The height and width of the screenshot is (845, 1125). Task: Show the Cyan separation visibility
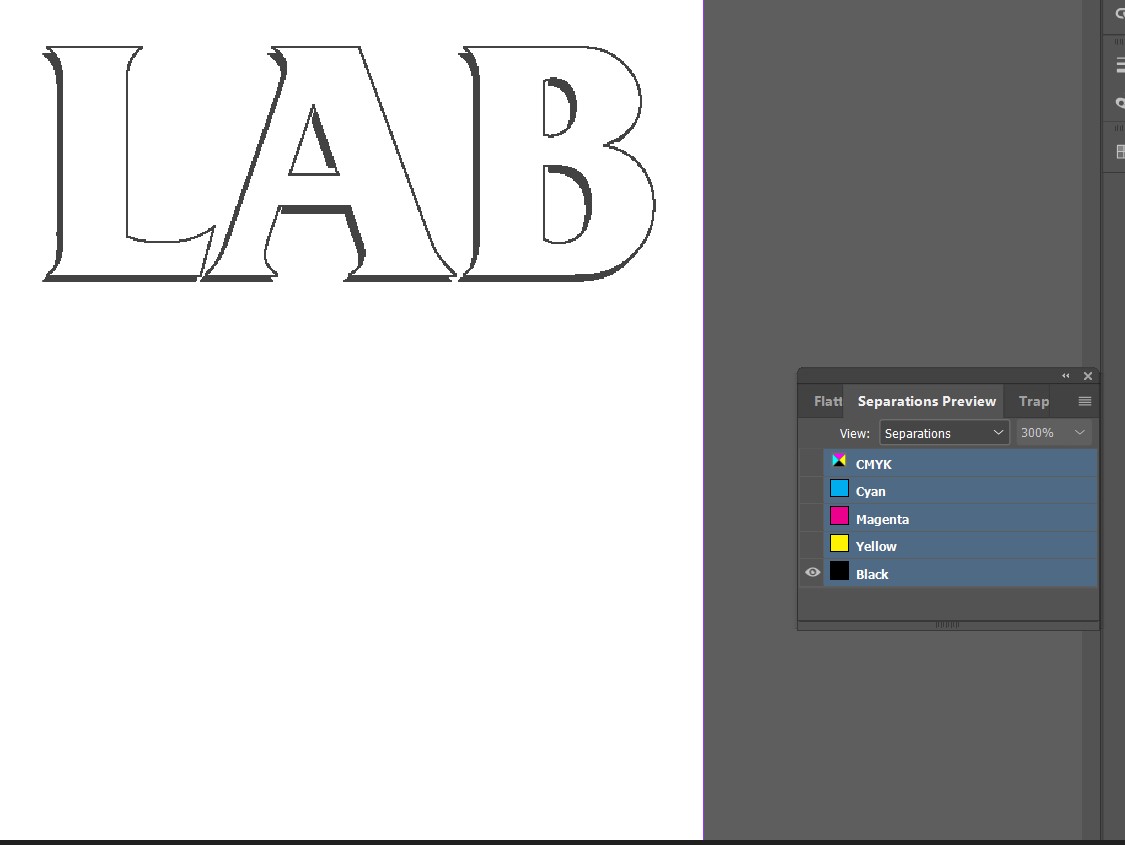click(812, 489)
